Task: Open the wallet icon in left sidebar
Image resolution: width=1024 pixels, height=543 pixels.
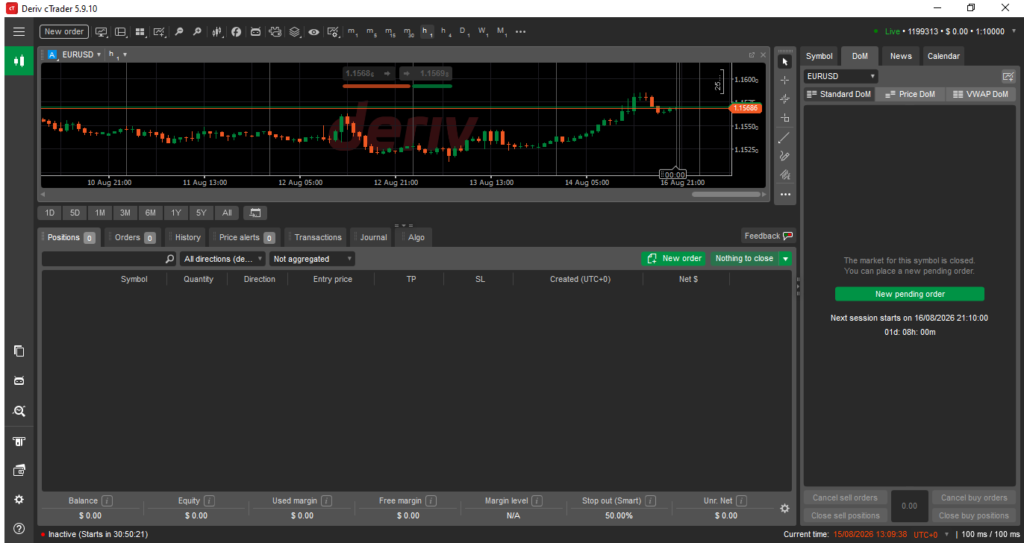Action: pos(19,470)
